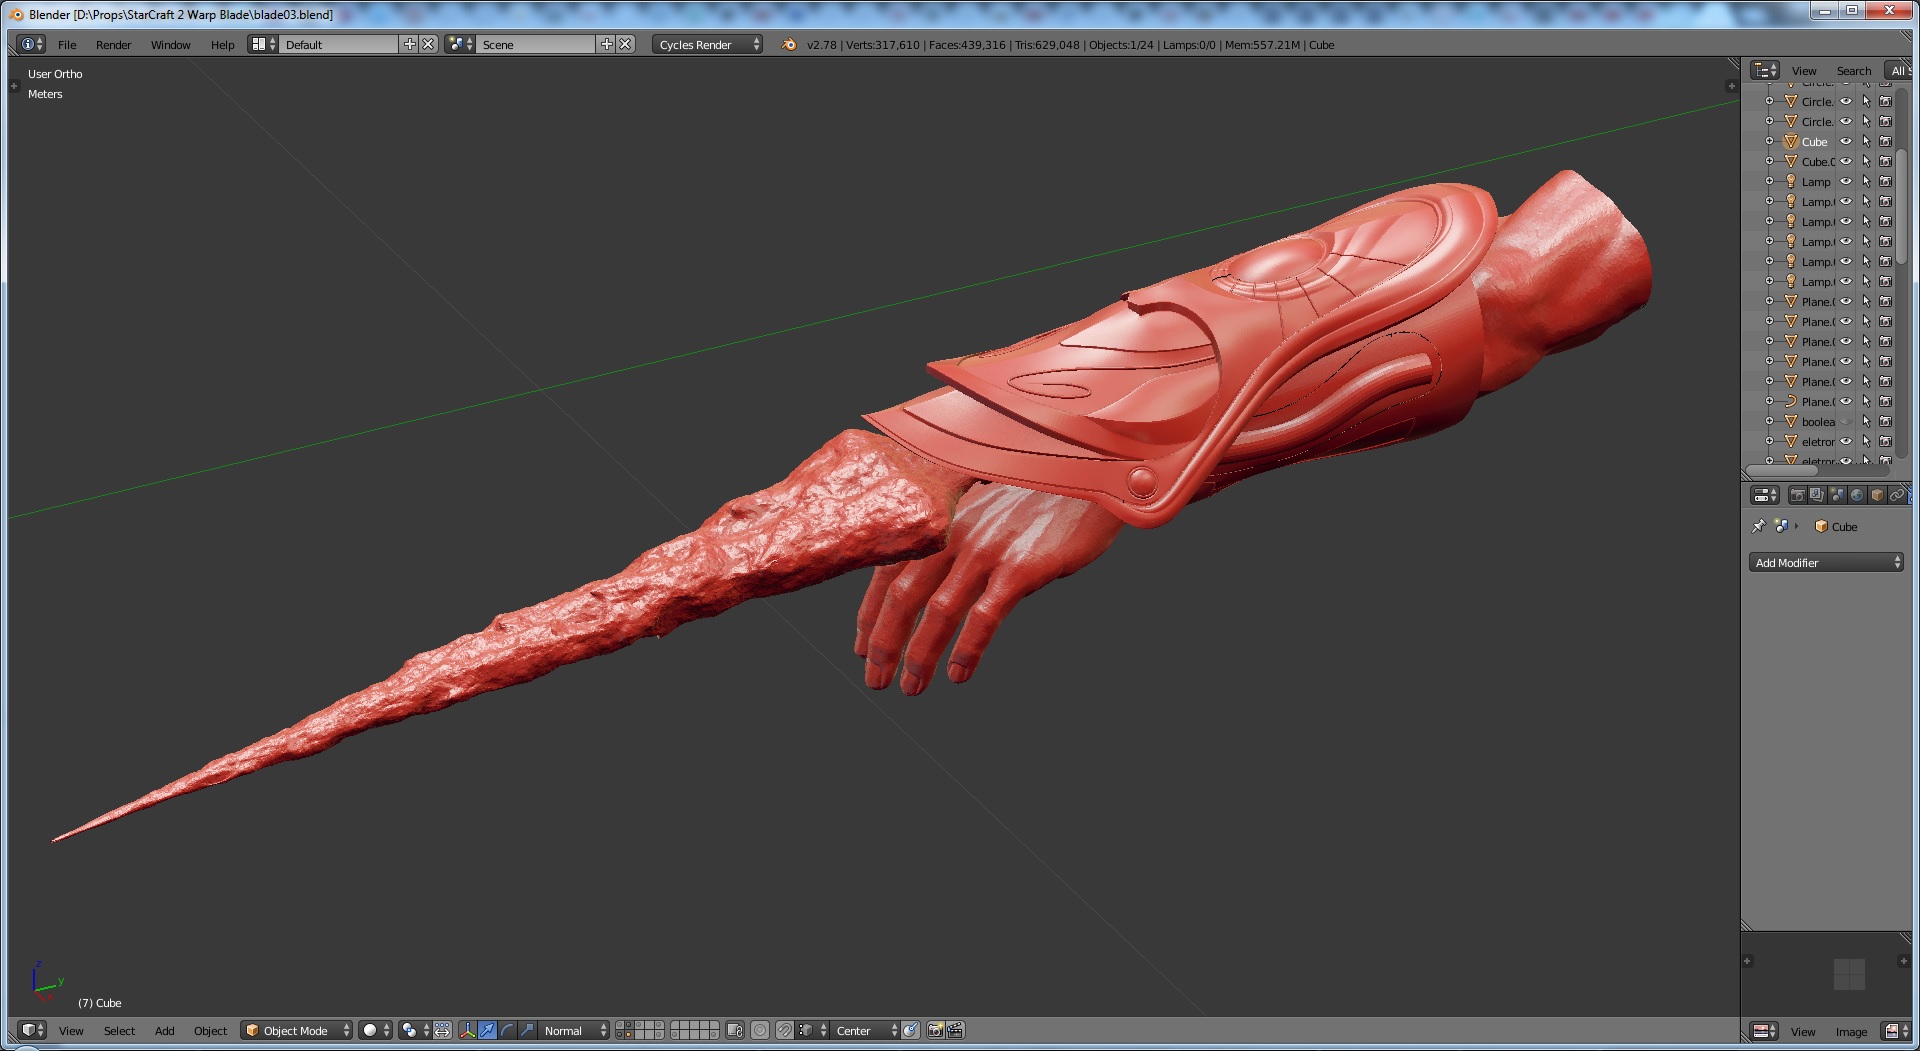Hide the Cube.0 object
This screenshot has width=1920, height=1051.
[1846, 161]
